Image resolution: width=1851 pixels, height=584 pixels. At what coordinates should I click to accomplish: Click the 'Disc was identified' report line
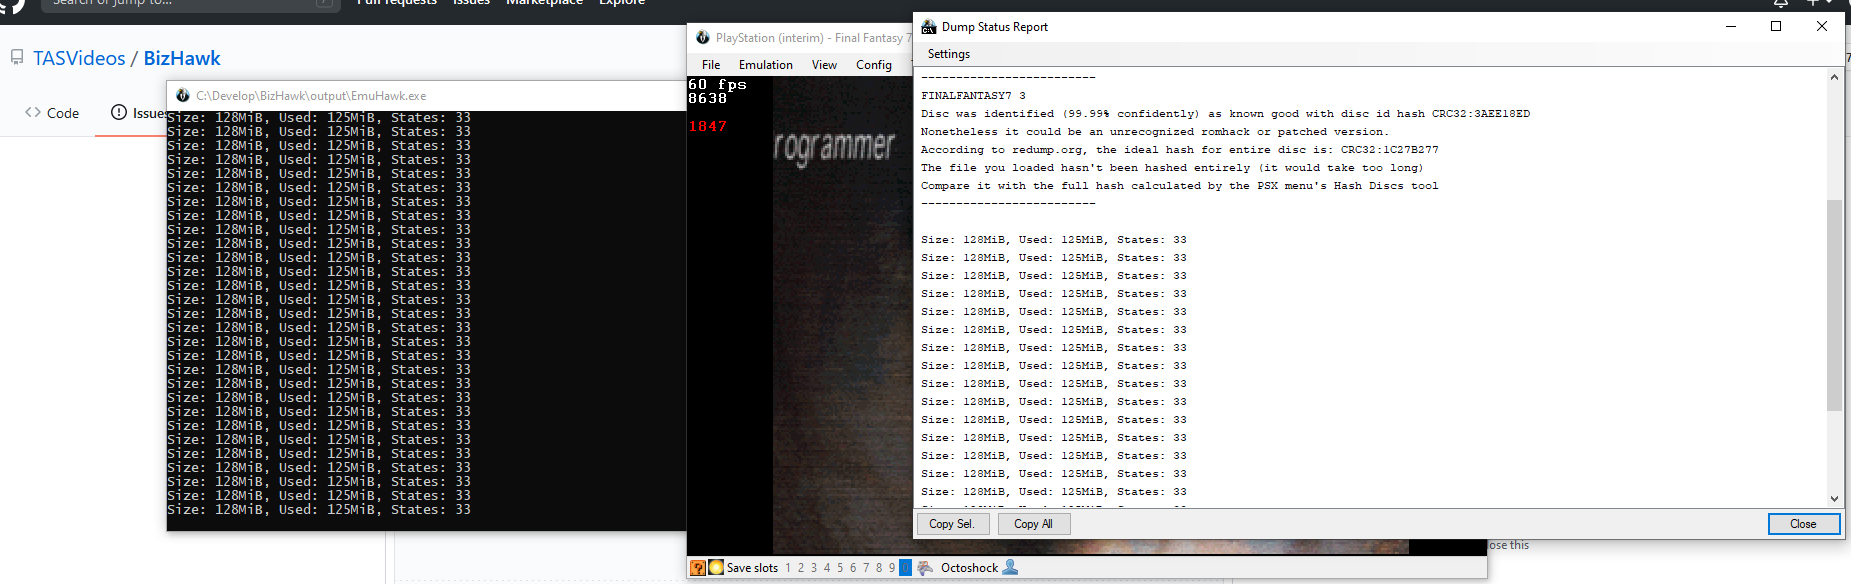1225,114
